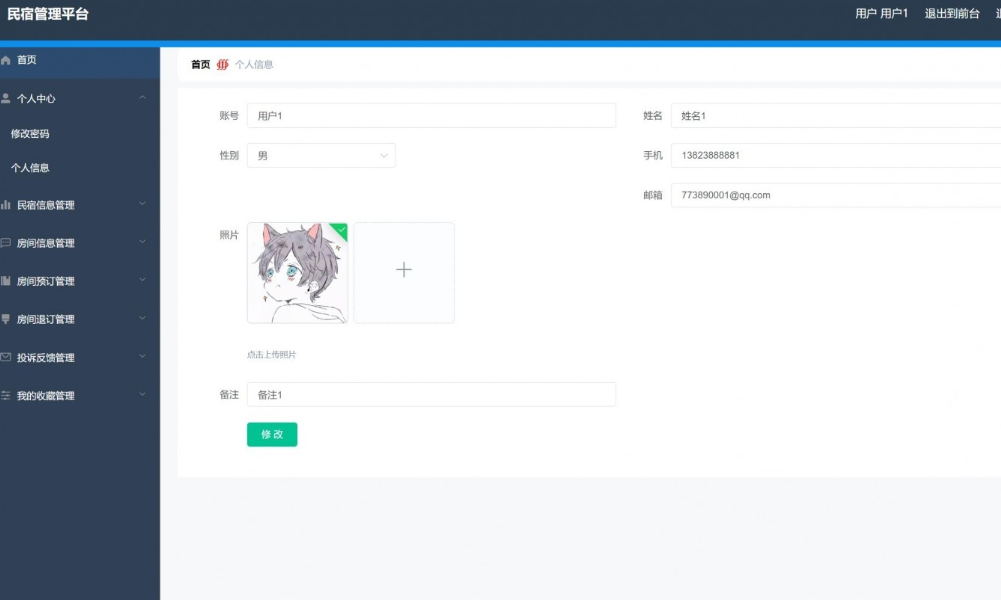Click the envelope icon beside 投诉反馈管理
This screenshot has width=1001, height=600.
coord(6,357)
